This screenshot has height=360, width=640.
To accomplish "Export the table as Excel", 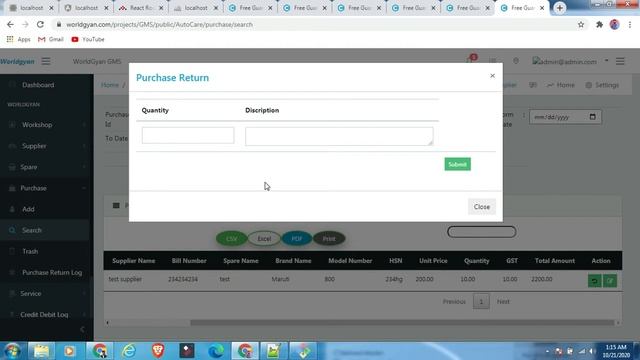I will (x=264, y=239).
